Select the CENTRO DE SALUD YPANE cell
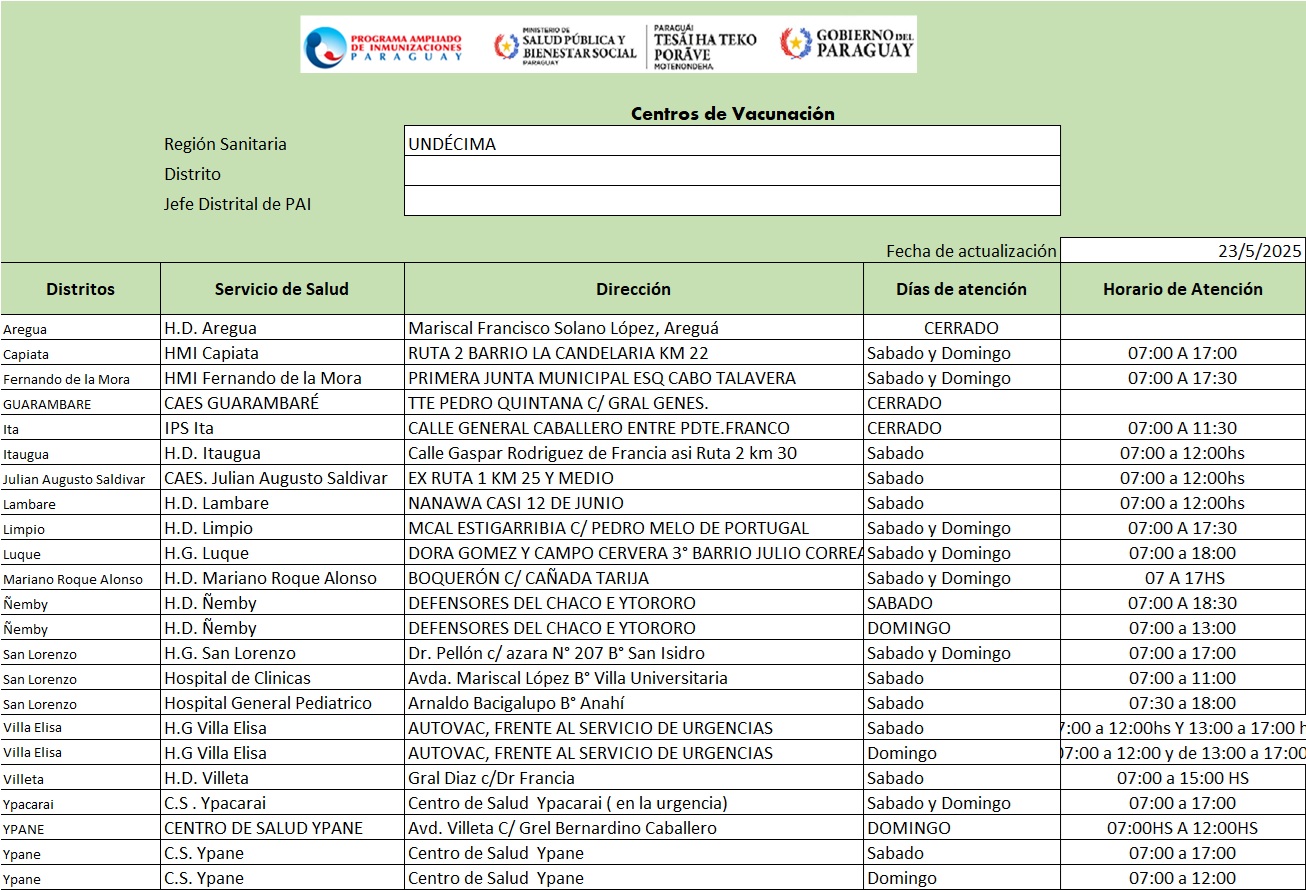Viewport: 1306px width, 890px height. coord(282,828)
